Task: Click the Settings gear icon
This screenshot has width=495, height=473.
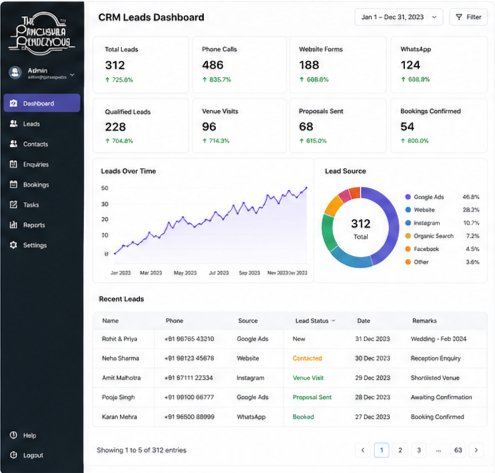Action: pyautogui.click(x=13, y=245)
